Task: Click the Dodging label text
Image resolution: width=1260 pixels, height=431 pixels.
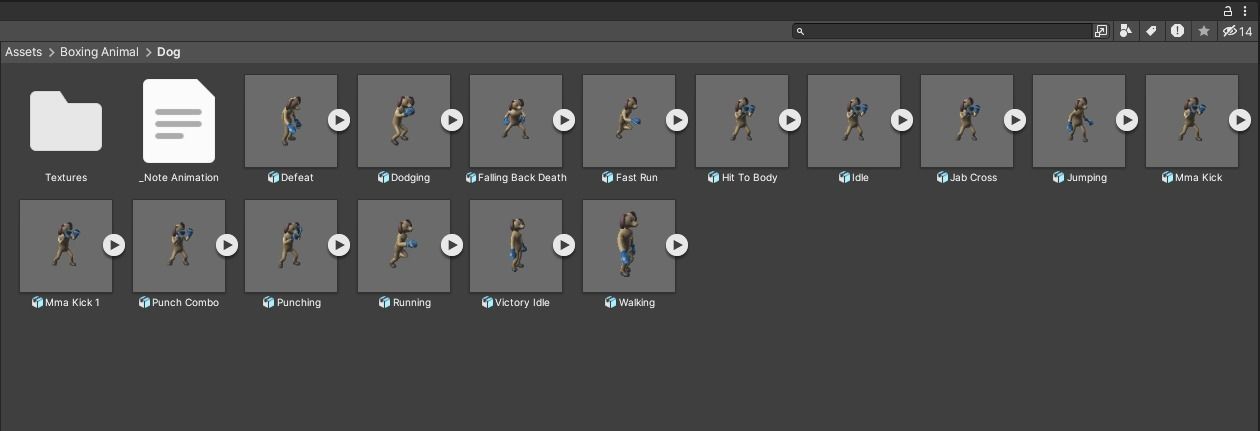Action: [x=410, y=178]
